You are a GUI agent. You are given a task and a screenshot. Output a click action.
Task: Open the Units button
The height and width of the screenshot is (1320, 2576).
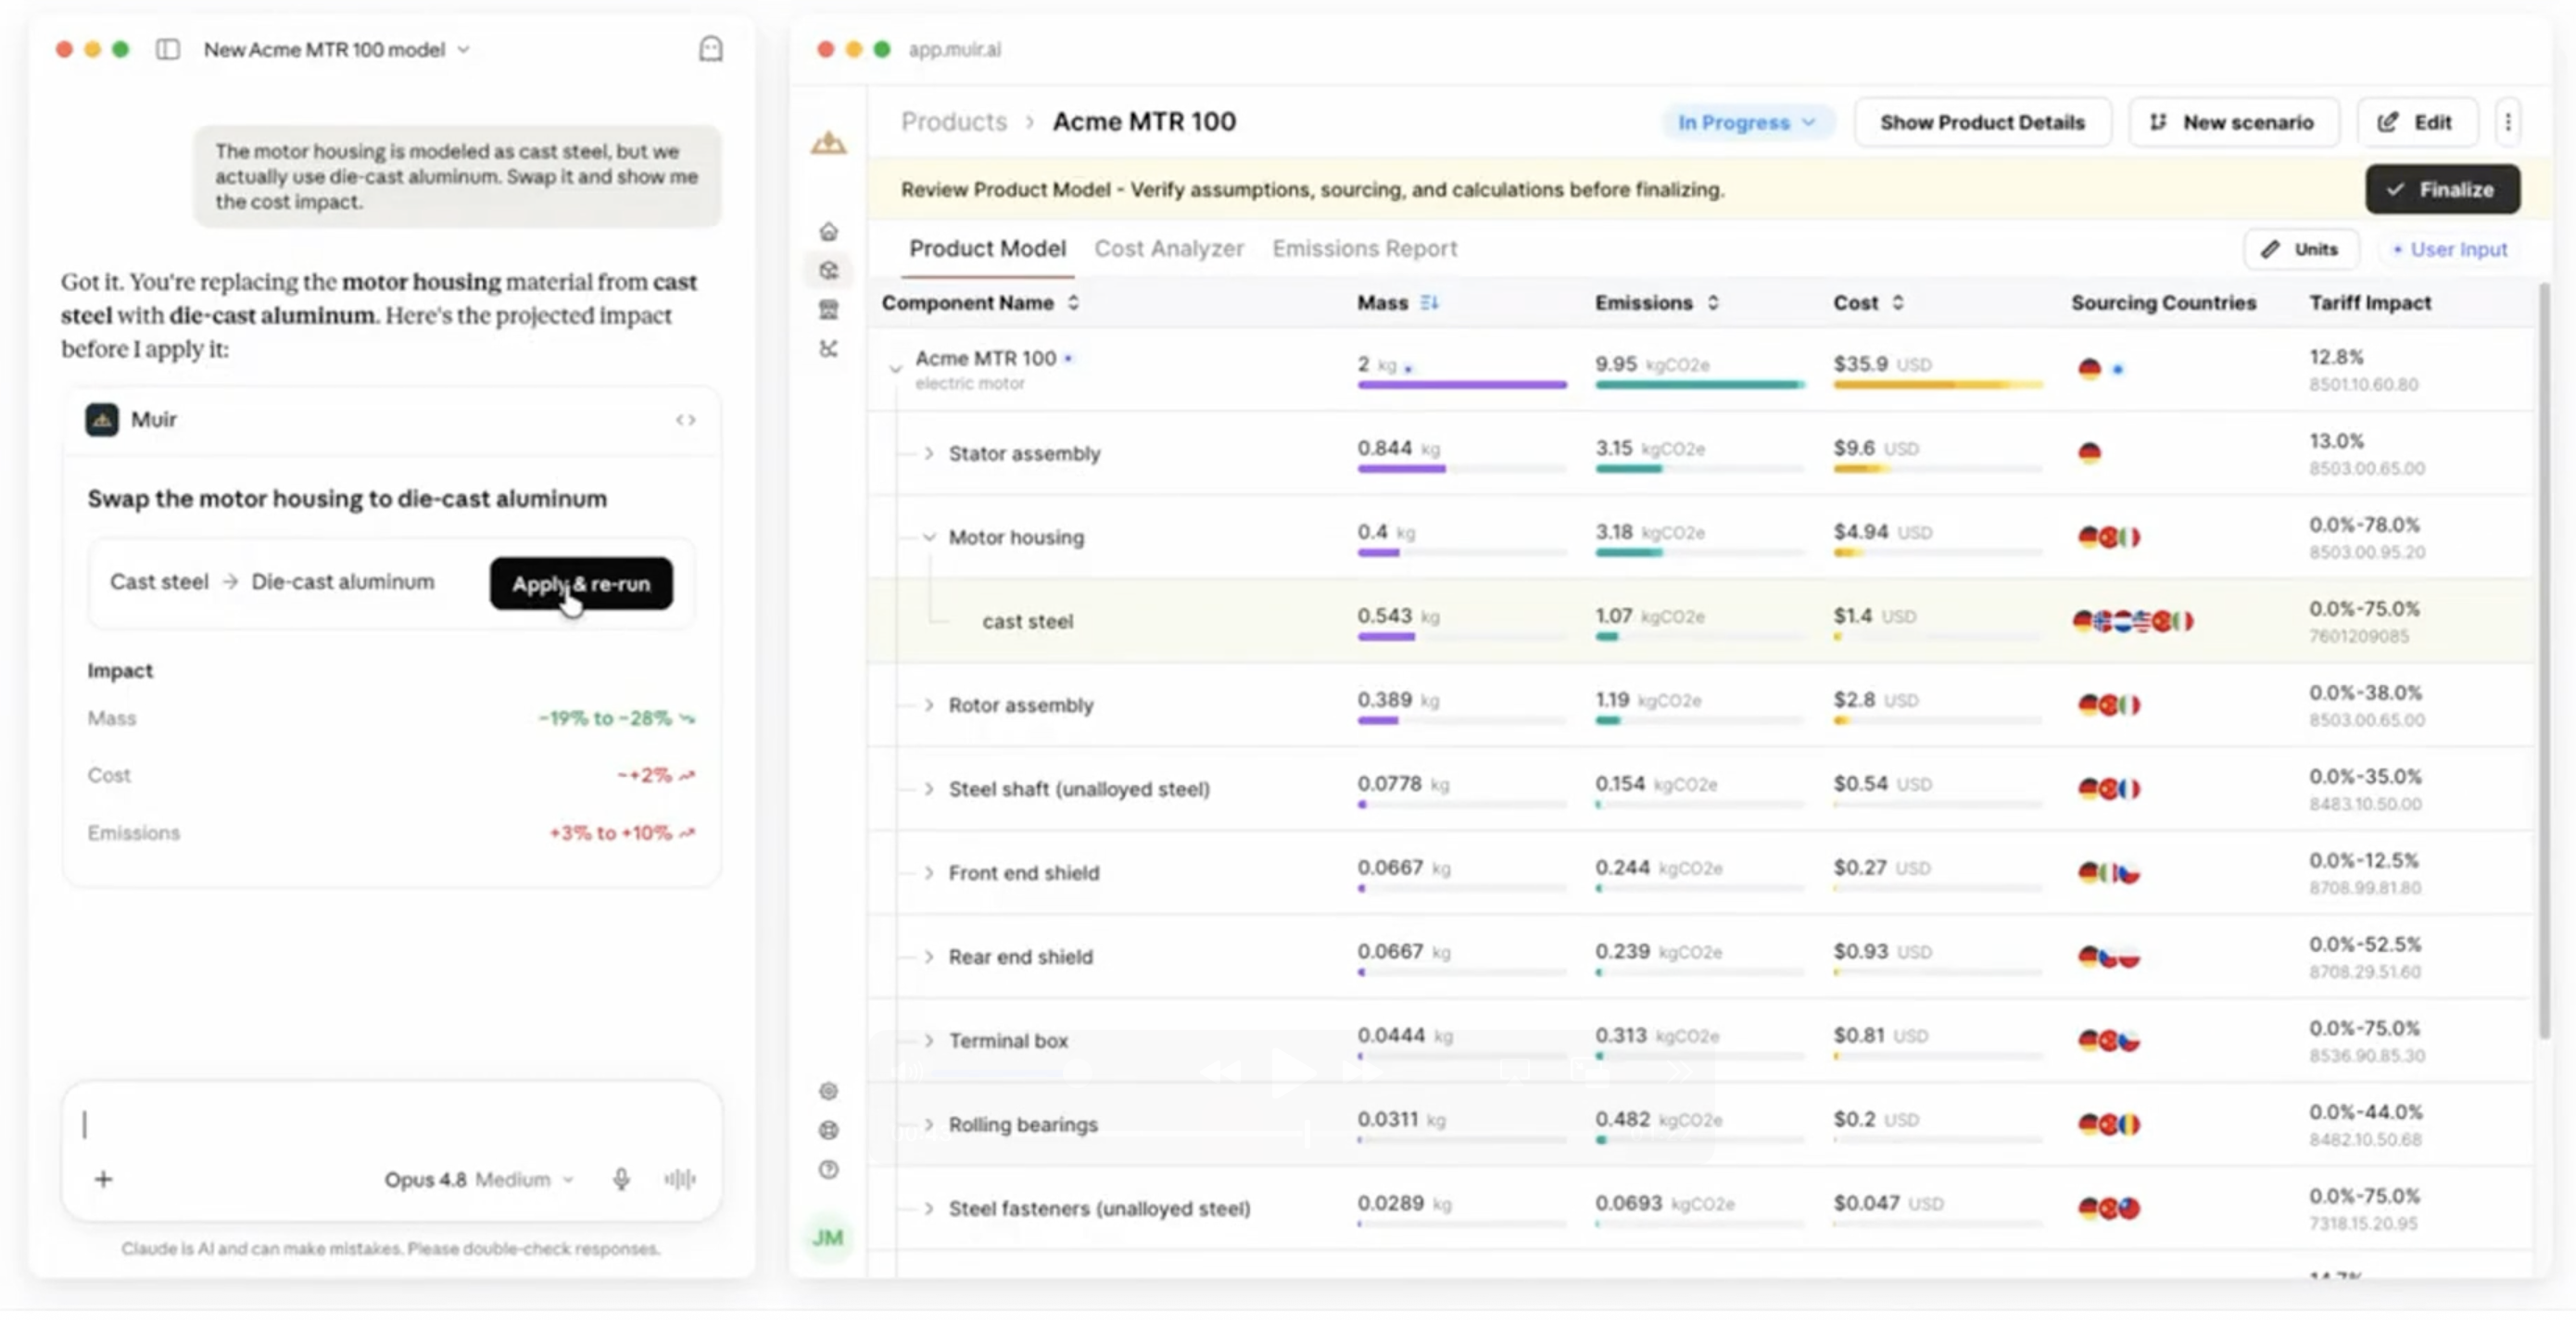click(2301, 249)
